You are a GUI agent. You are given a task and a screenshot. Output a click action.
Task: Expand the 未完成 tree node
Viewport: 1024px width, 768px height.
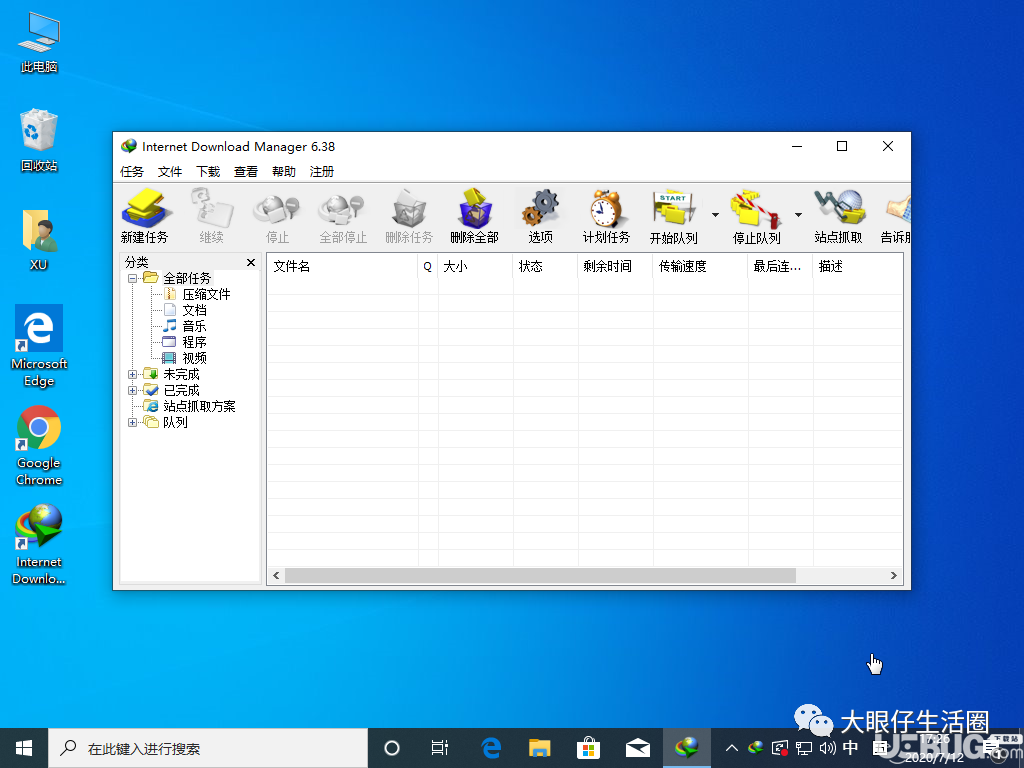point(133,374)
